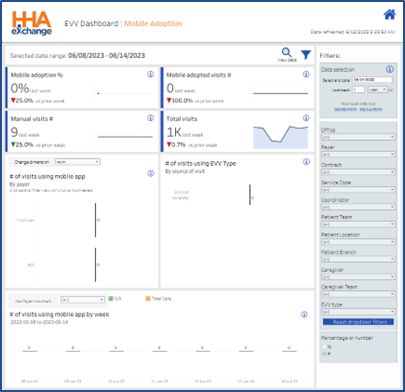Expand the Office filter dropdown
The width and height of the screenshot is (405, 392).
pyautogui.click(x=358, y=137)
